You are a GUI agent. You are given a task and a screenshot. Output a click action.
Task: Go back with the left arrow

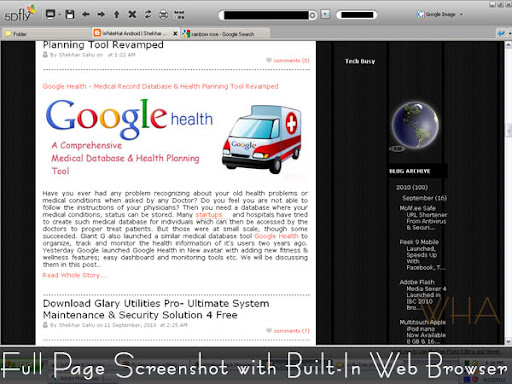coord(86,14)
